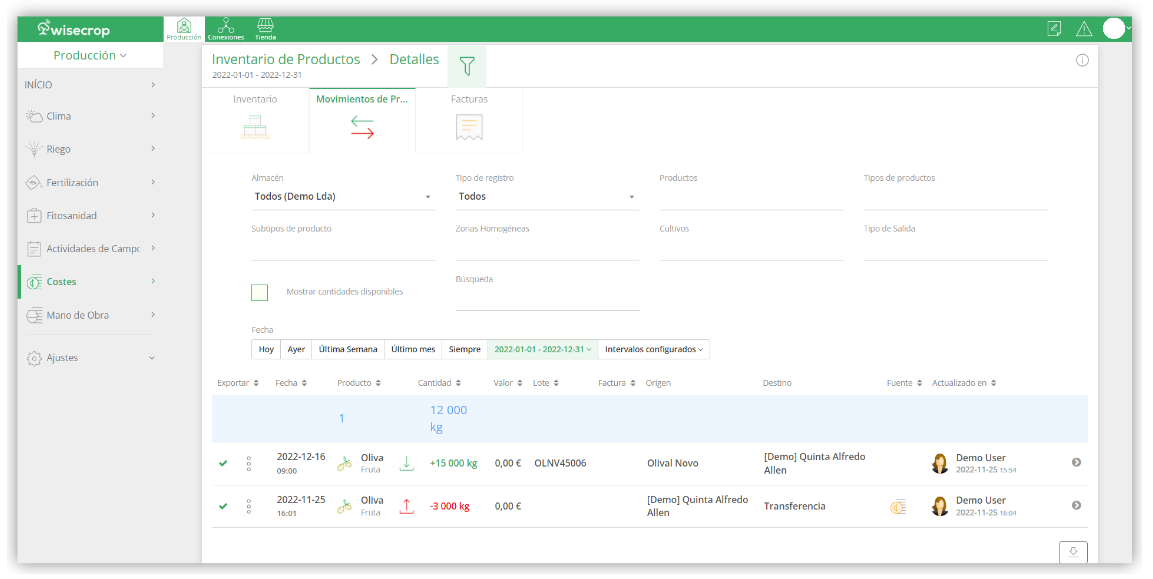Screen dimensions: 1153x579
Task: Click the Búsqueda search field
Action: coord(547,298)
